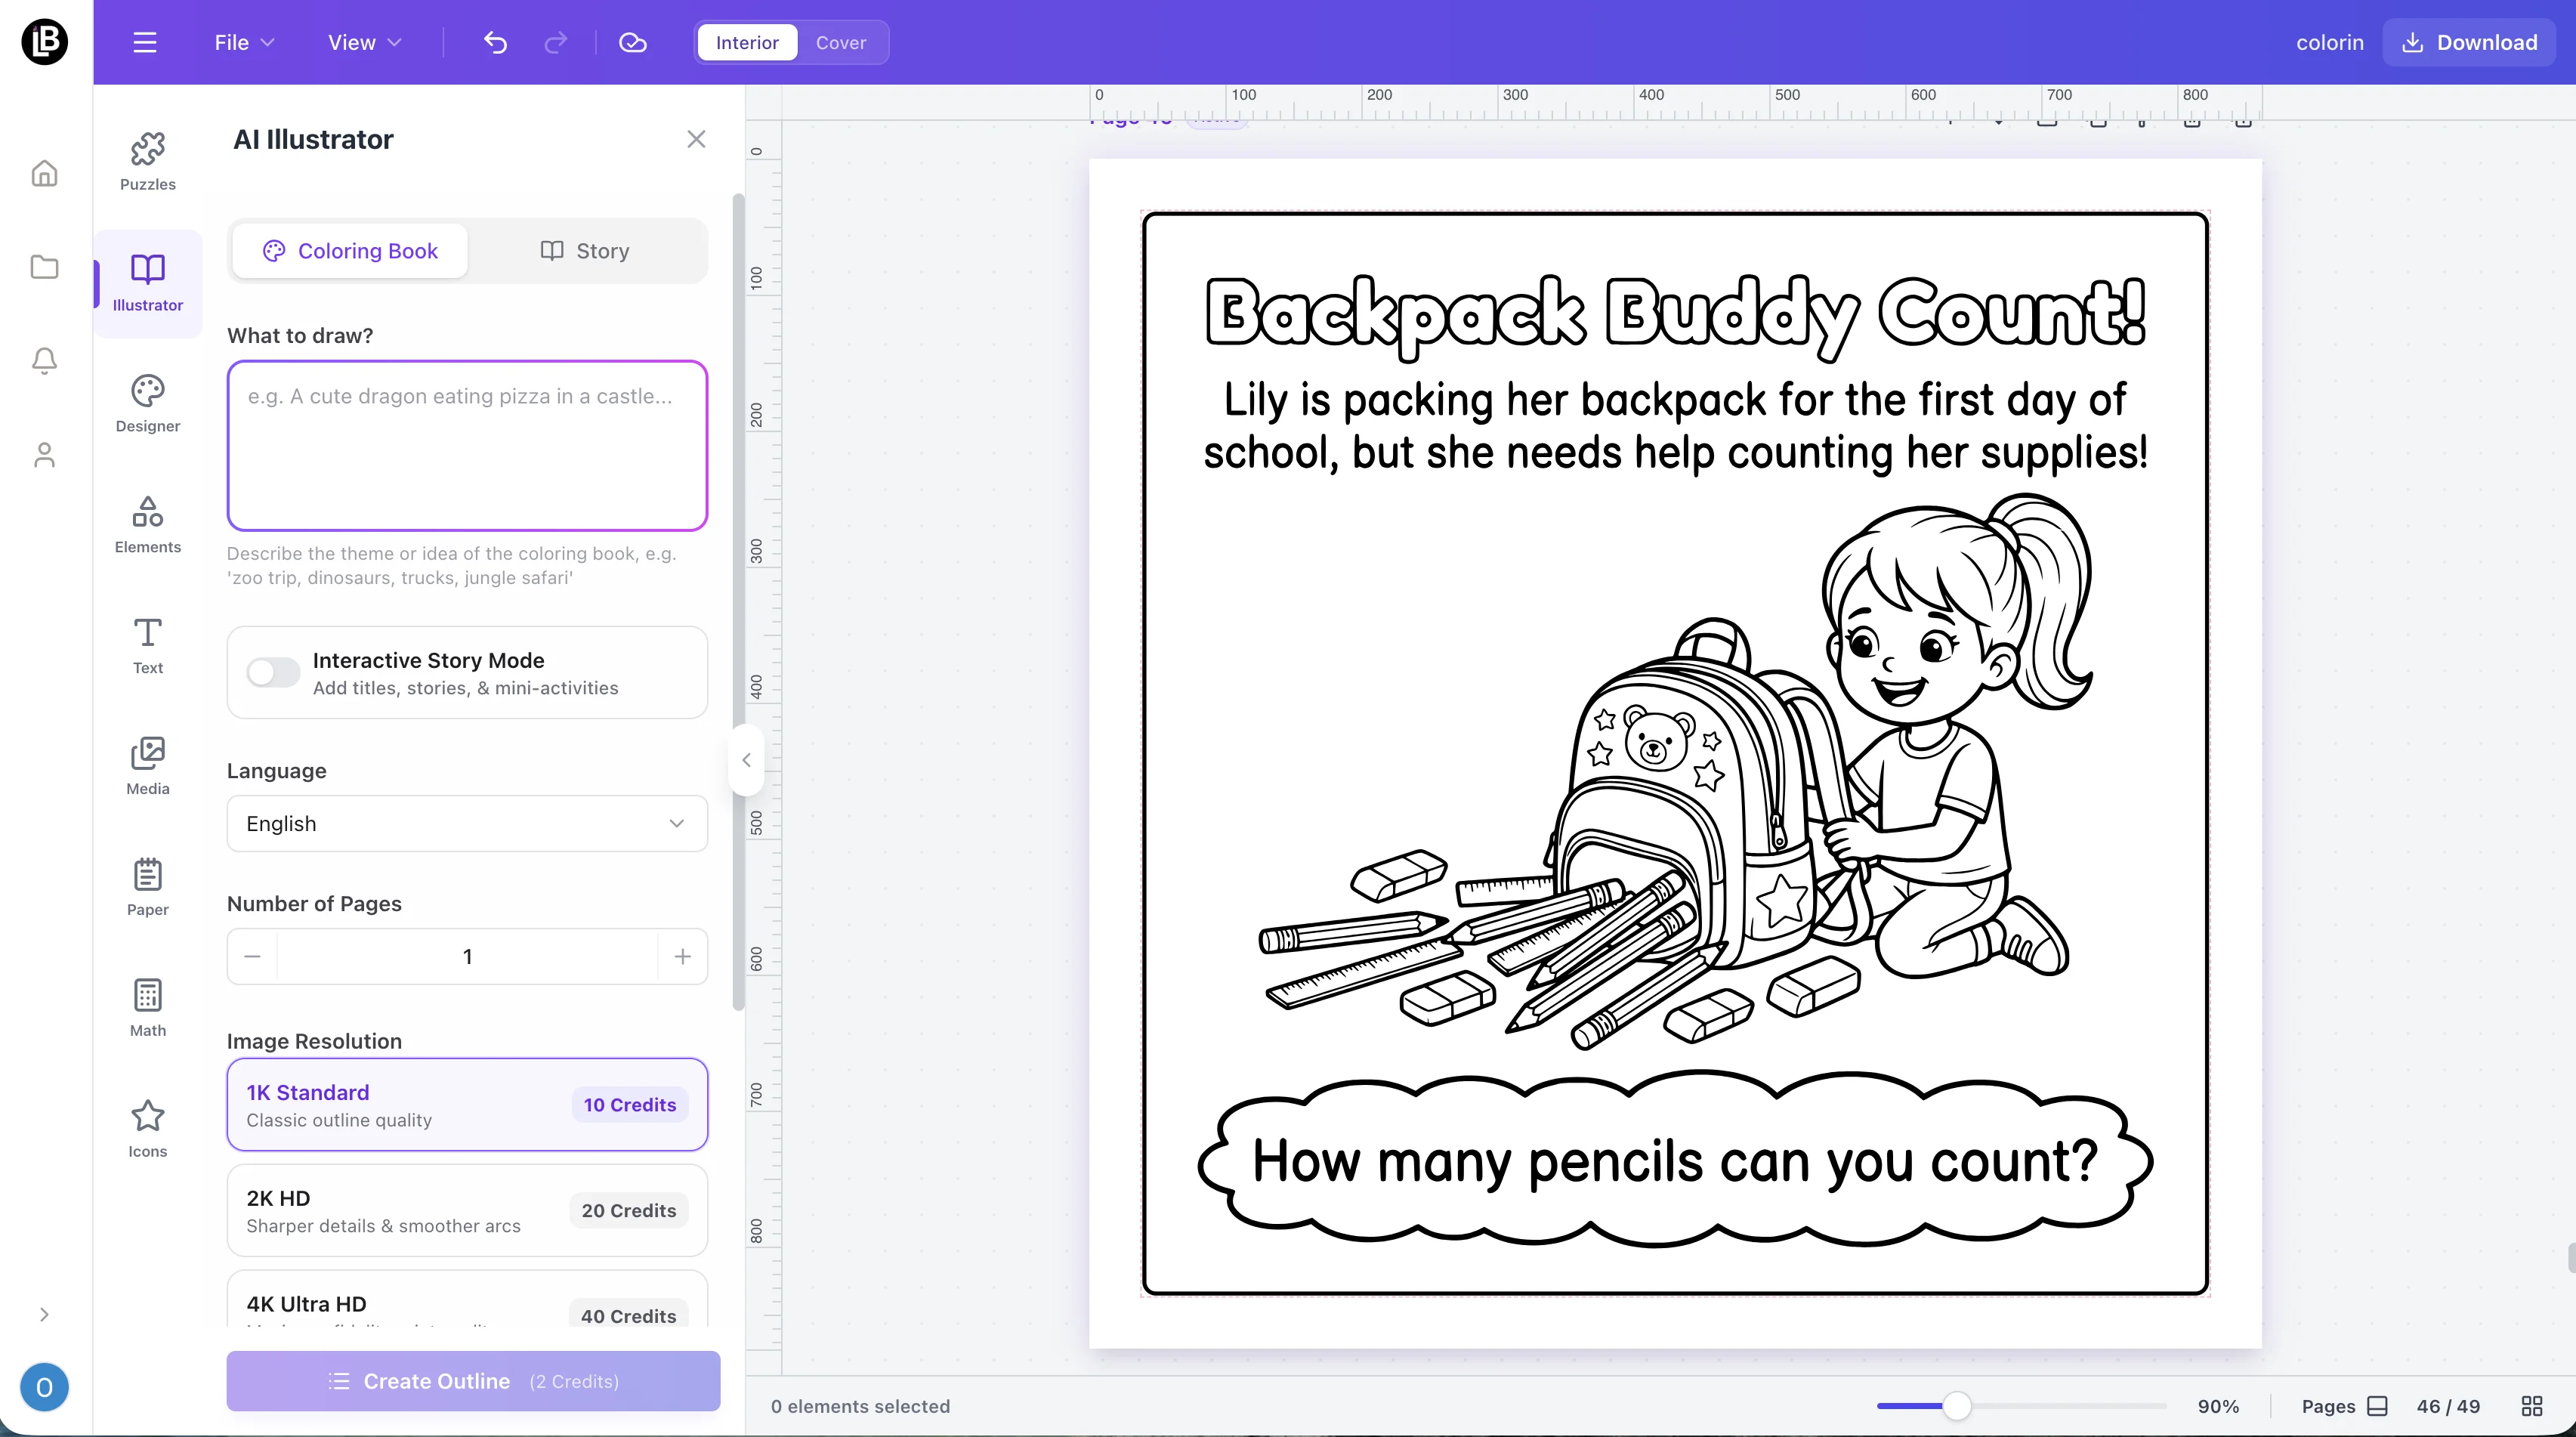Open the Icons panel
The height and width of the screenshot is (1437, 2576).
pyautogui.click(x=148, y=1130)
